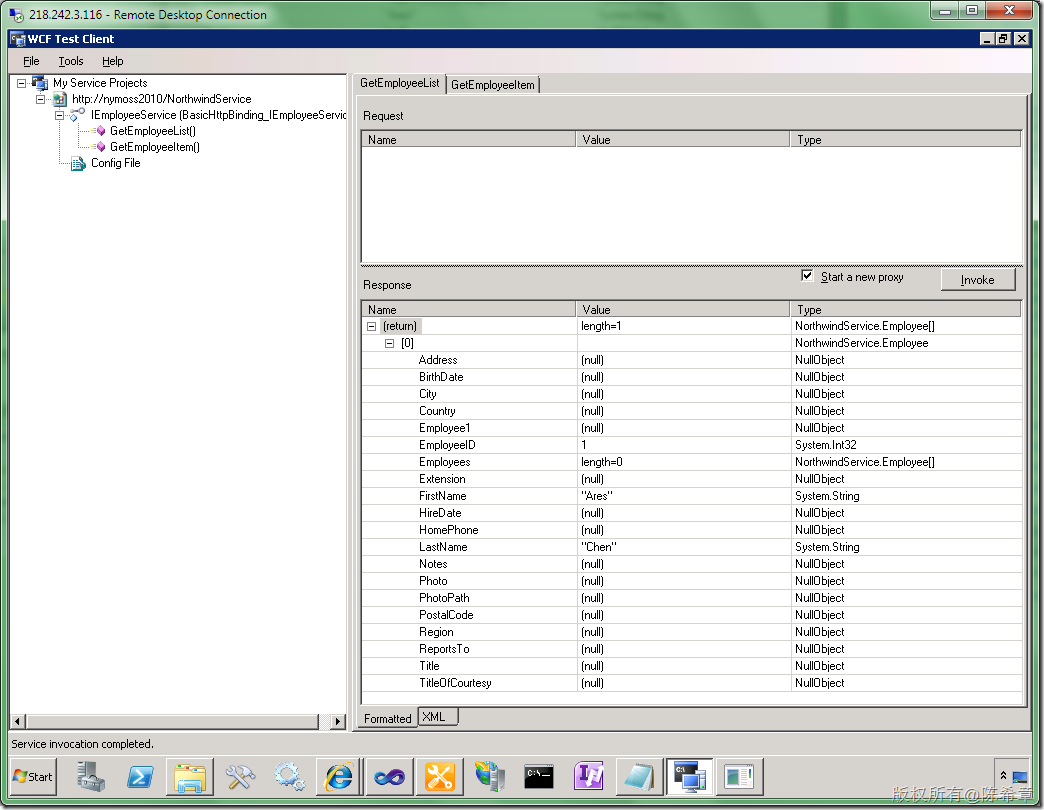Viewport: 1044px width, 810px height.
Task: Click the gears services icon in taskbar
Action: tap(290, 777)
